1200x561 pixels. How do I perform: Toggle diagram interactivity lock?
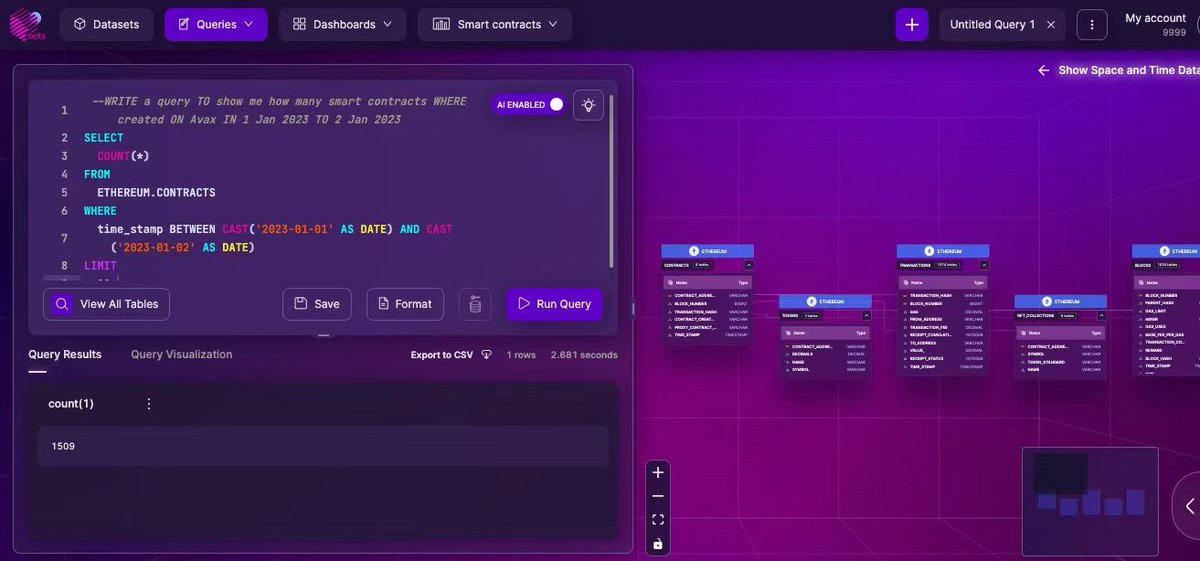[657, 544]
